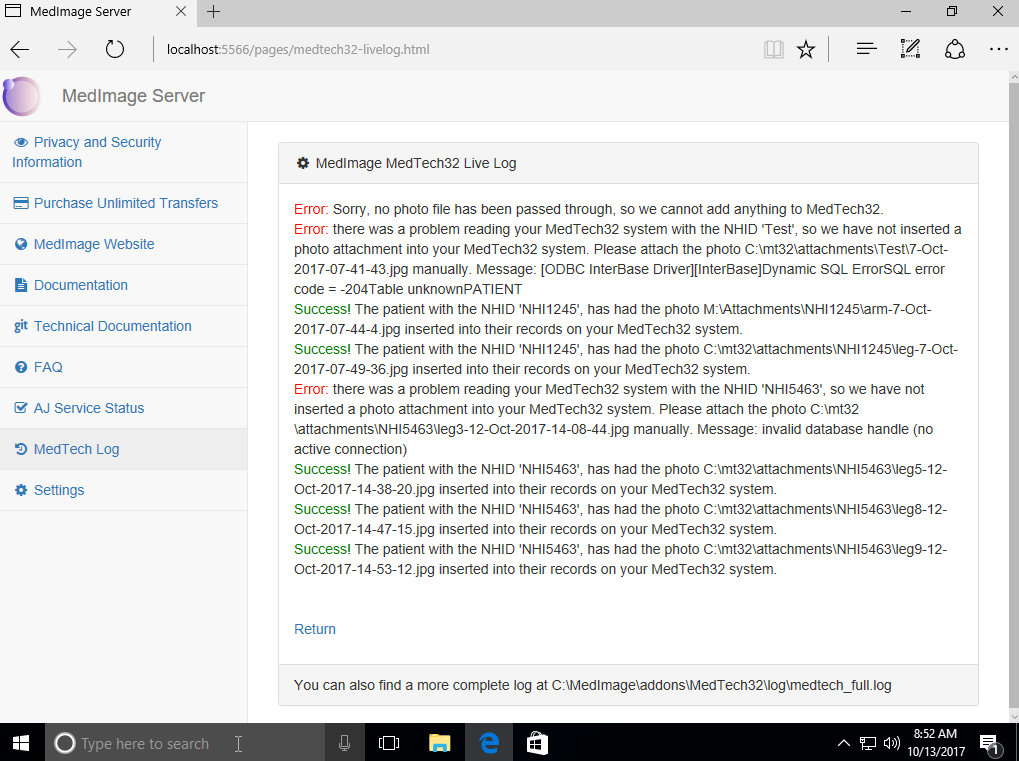This screenshot has height=761, width=1019.
Task: Click the address bar showing localhost:5566
Action: [455, 49]
